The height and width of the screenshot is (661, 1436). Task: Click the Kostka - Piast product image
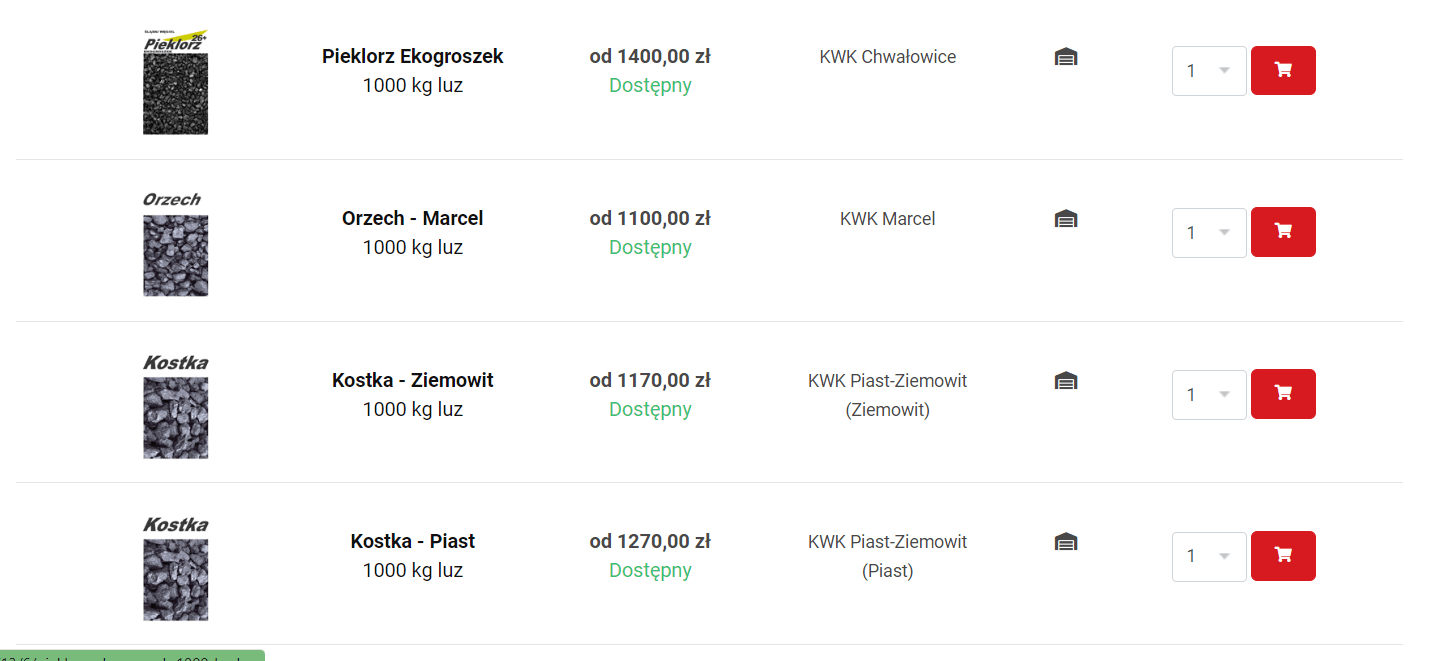175,569
